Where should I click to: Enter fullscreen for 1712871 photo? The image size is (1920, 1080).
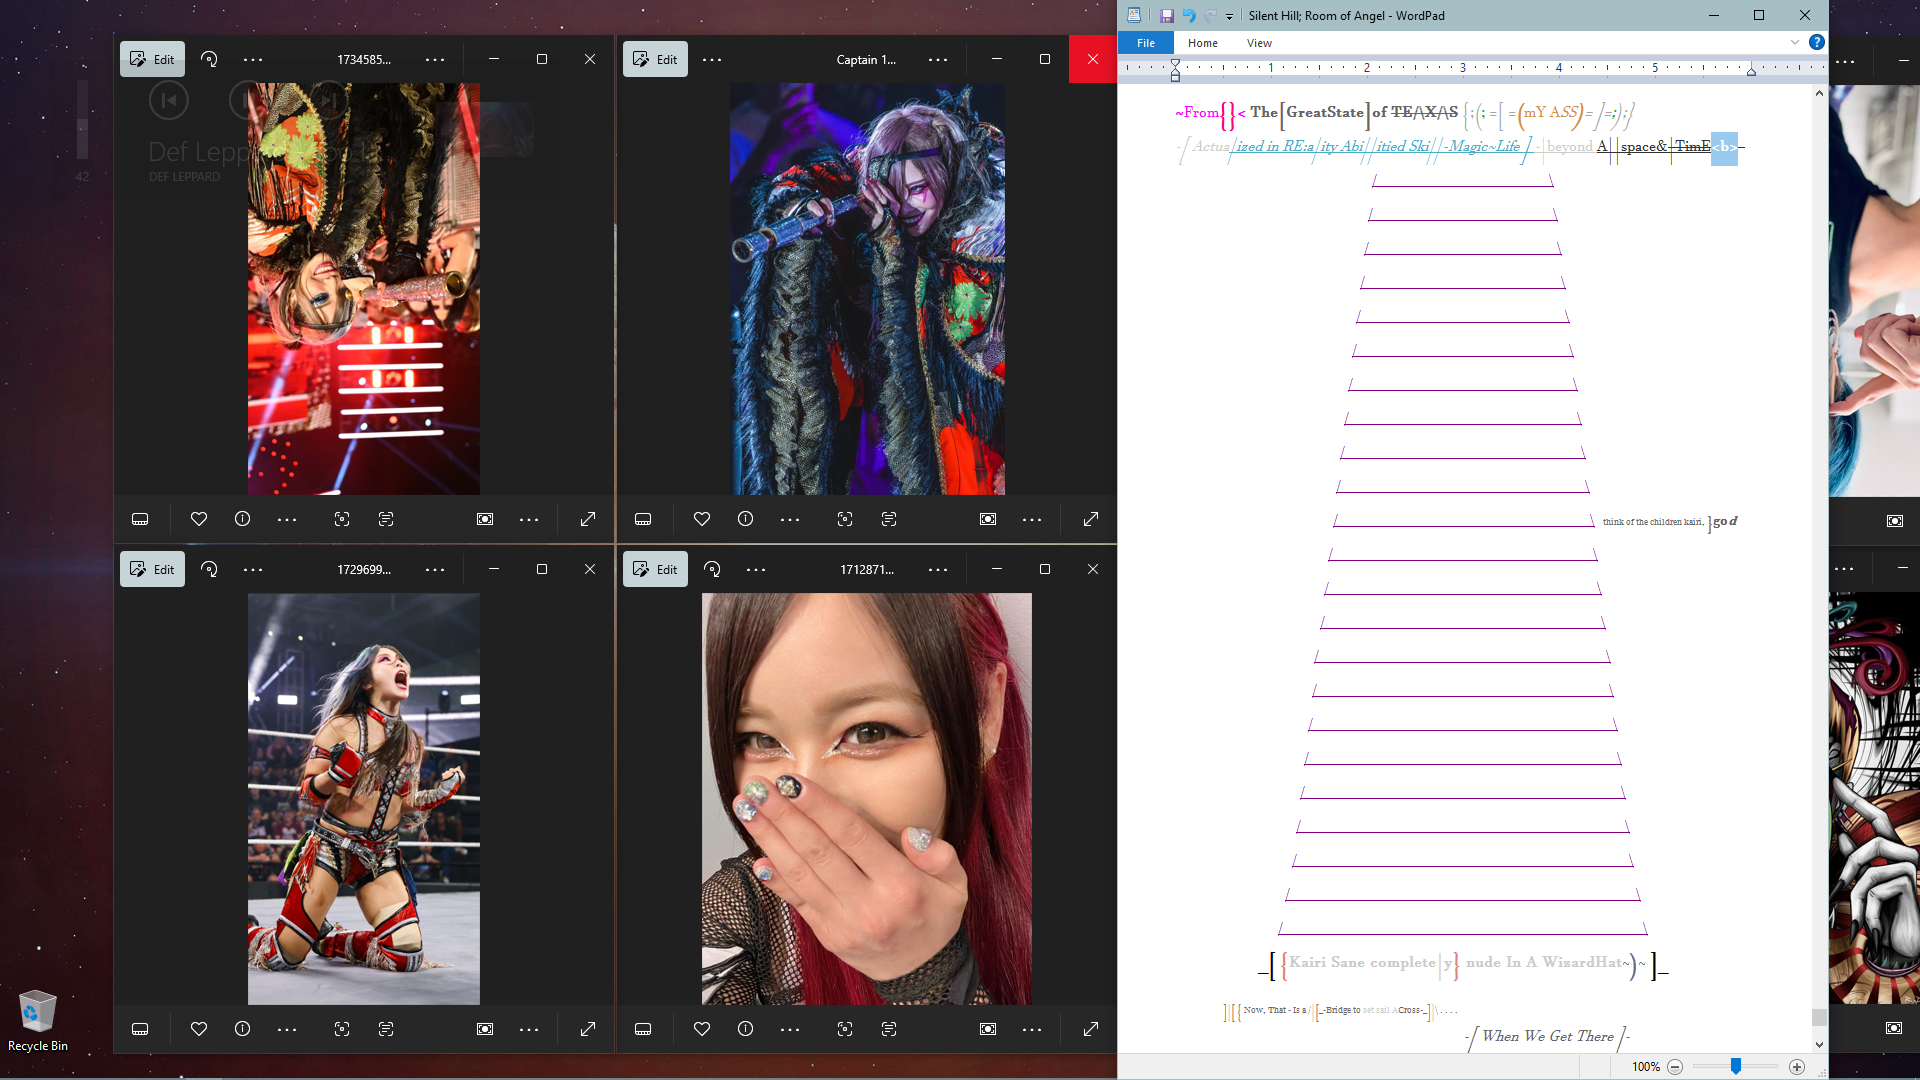(1091, 1029)
